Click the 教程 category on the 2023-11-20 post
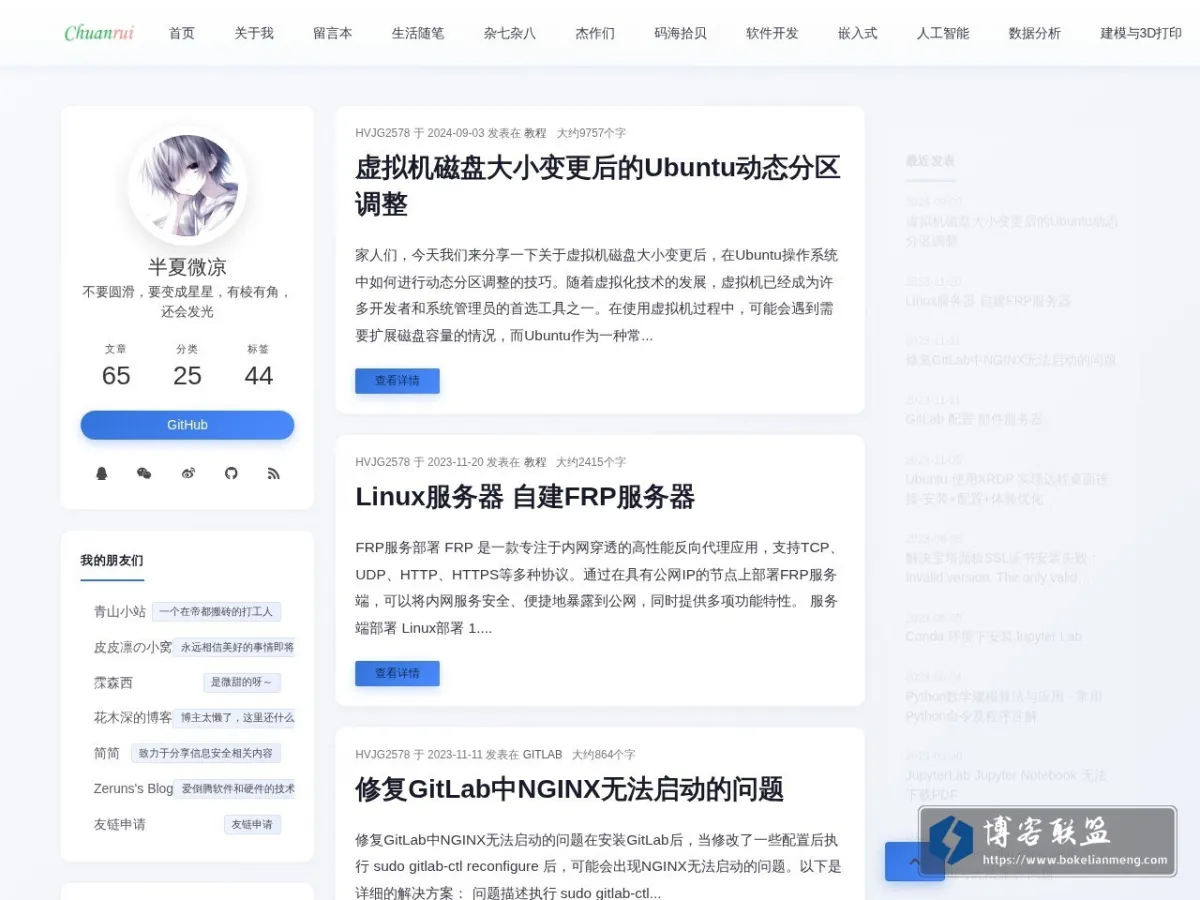The height and width of the screenshot is (900, 1200). [x=535, y=462]
